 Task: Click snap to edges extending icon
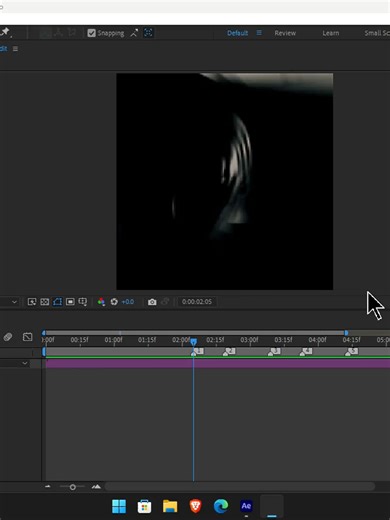coord(134,33)
